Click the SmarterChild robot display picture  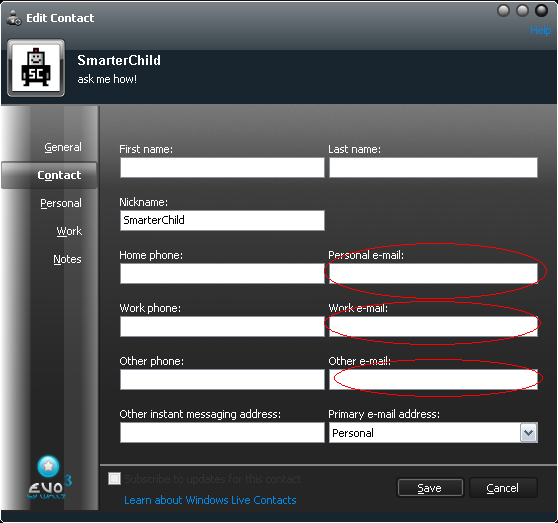click(x=36, y=68)
